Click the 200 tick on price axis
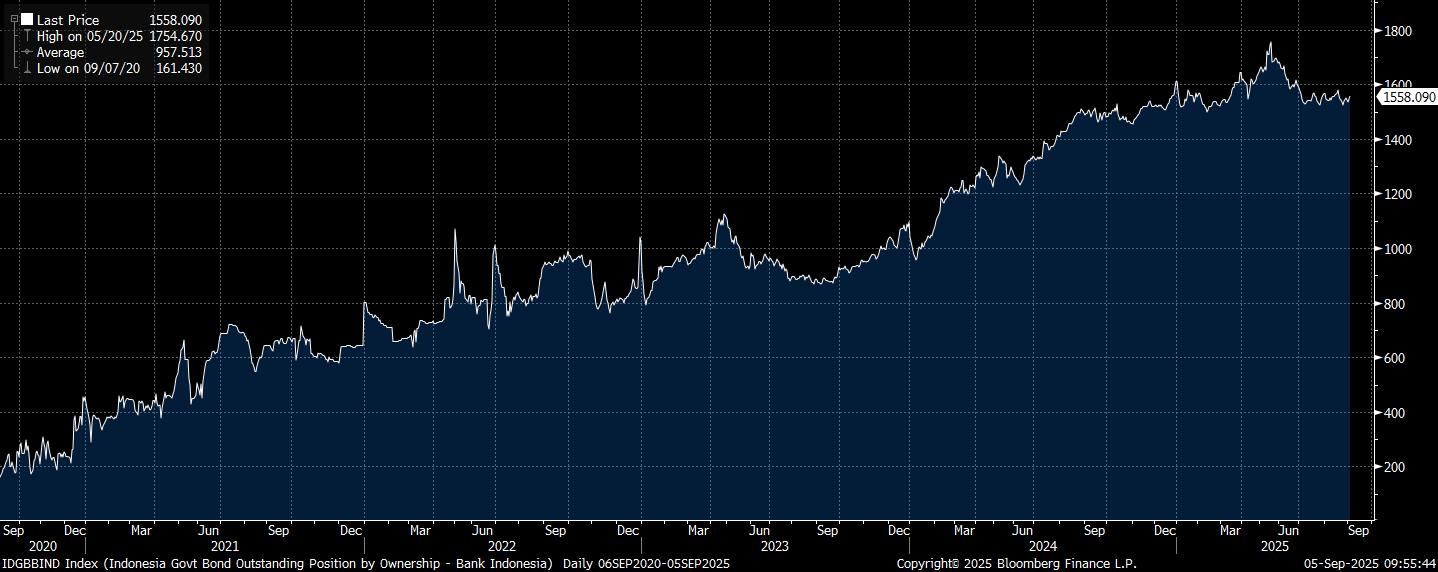The image size is (1438, 572). (1395, 467)
